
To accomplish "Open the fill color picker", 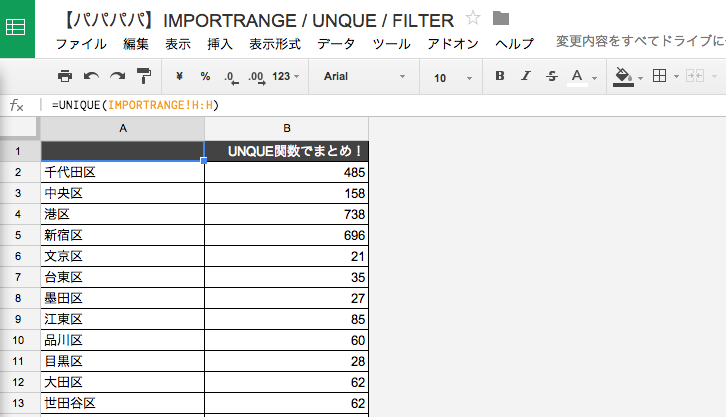I will tap(623, 77).
